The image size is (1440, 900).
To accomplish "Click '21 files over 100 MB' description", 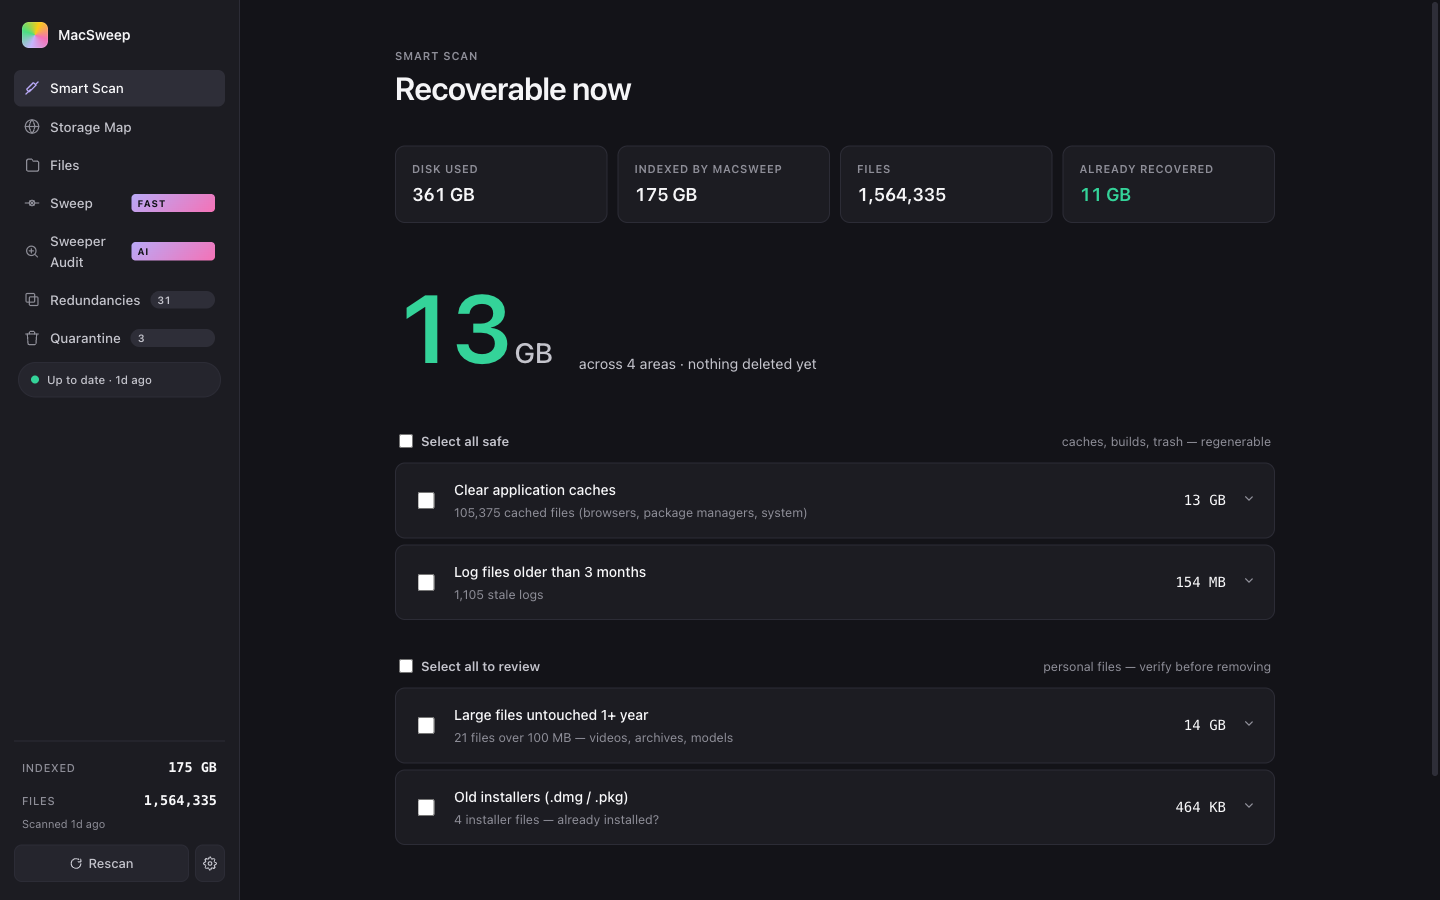I will (593, 738).
